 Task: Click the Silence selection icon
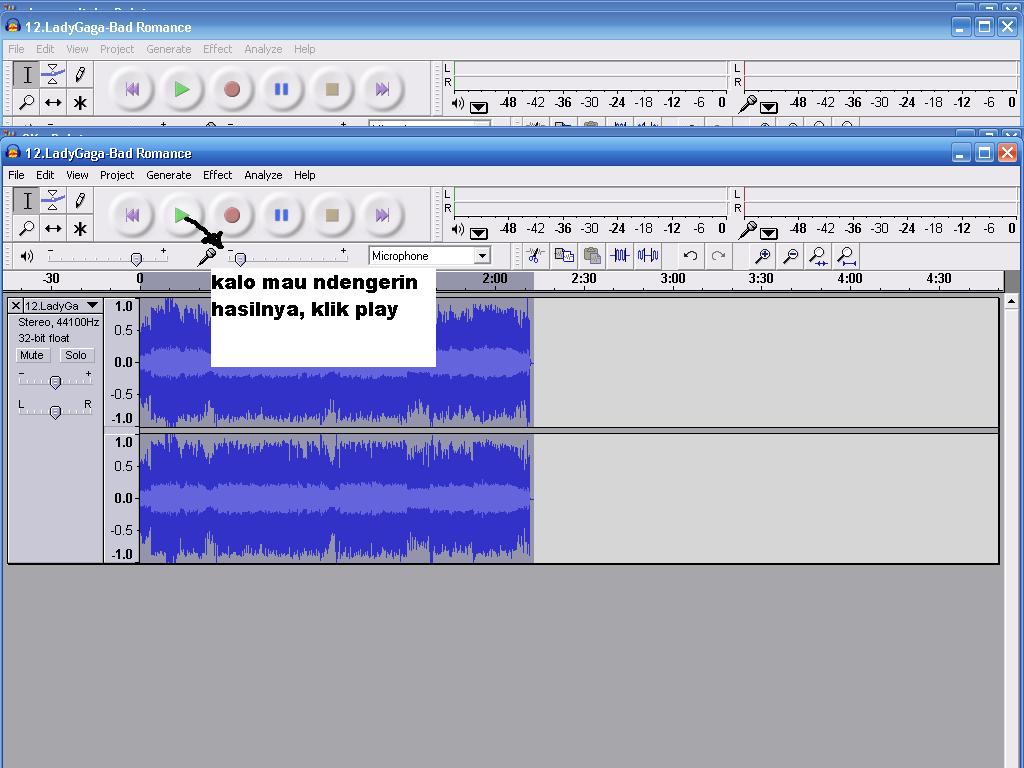pos(648,255)
